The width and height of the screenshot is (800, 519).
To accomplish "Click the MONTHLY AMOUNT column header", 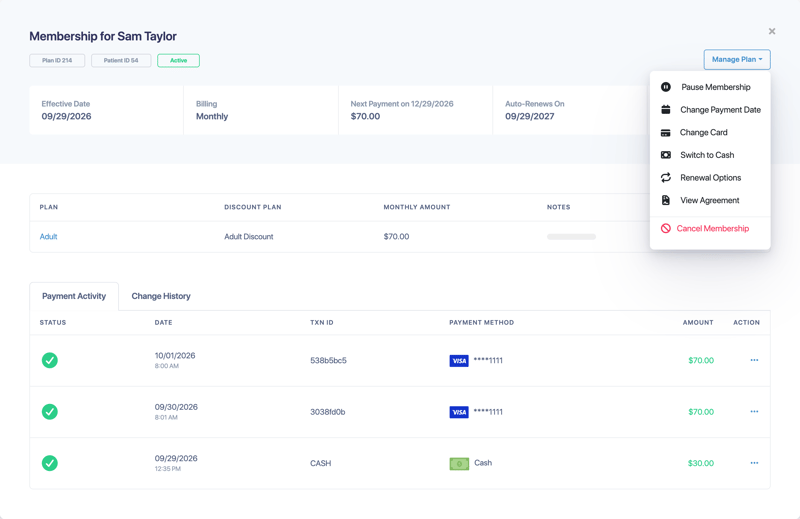I will [x=417, y=207].
